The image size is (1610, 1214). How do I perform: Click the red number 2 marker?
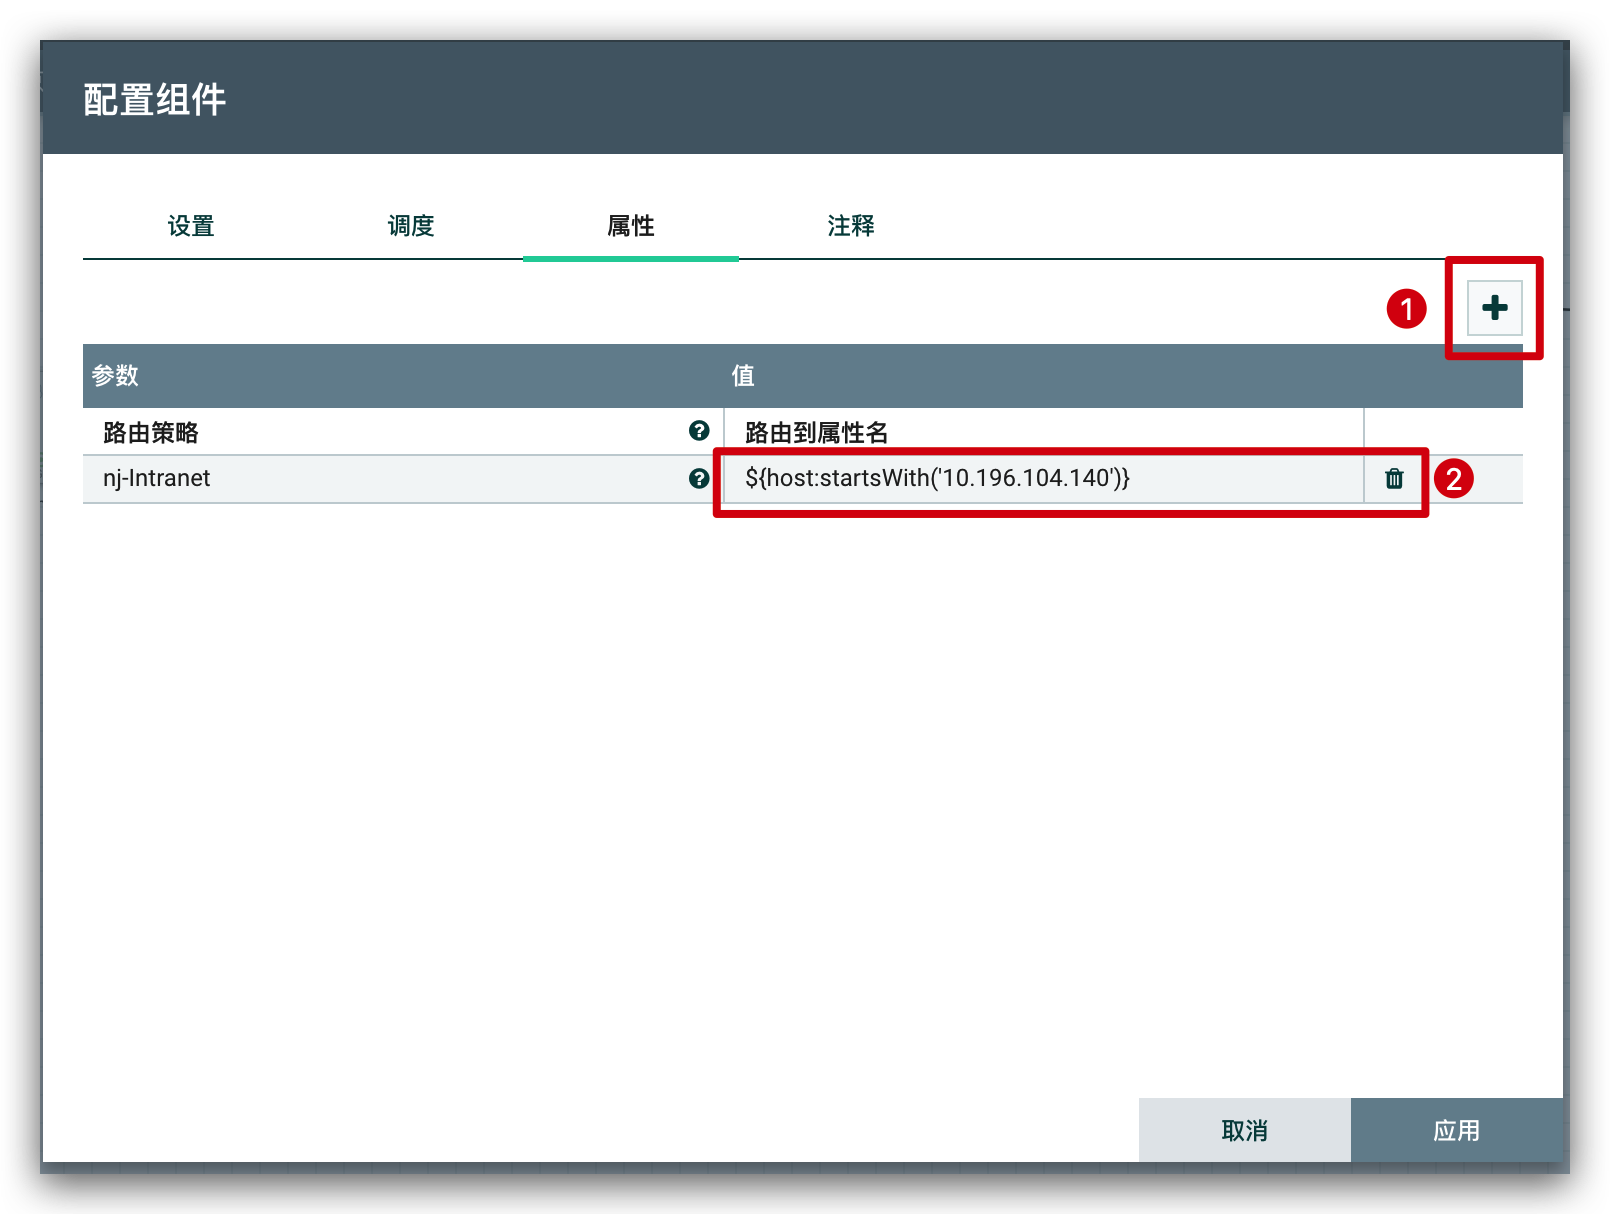click(1453, 479)
